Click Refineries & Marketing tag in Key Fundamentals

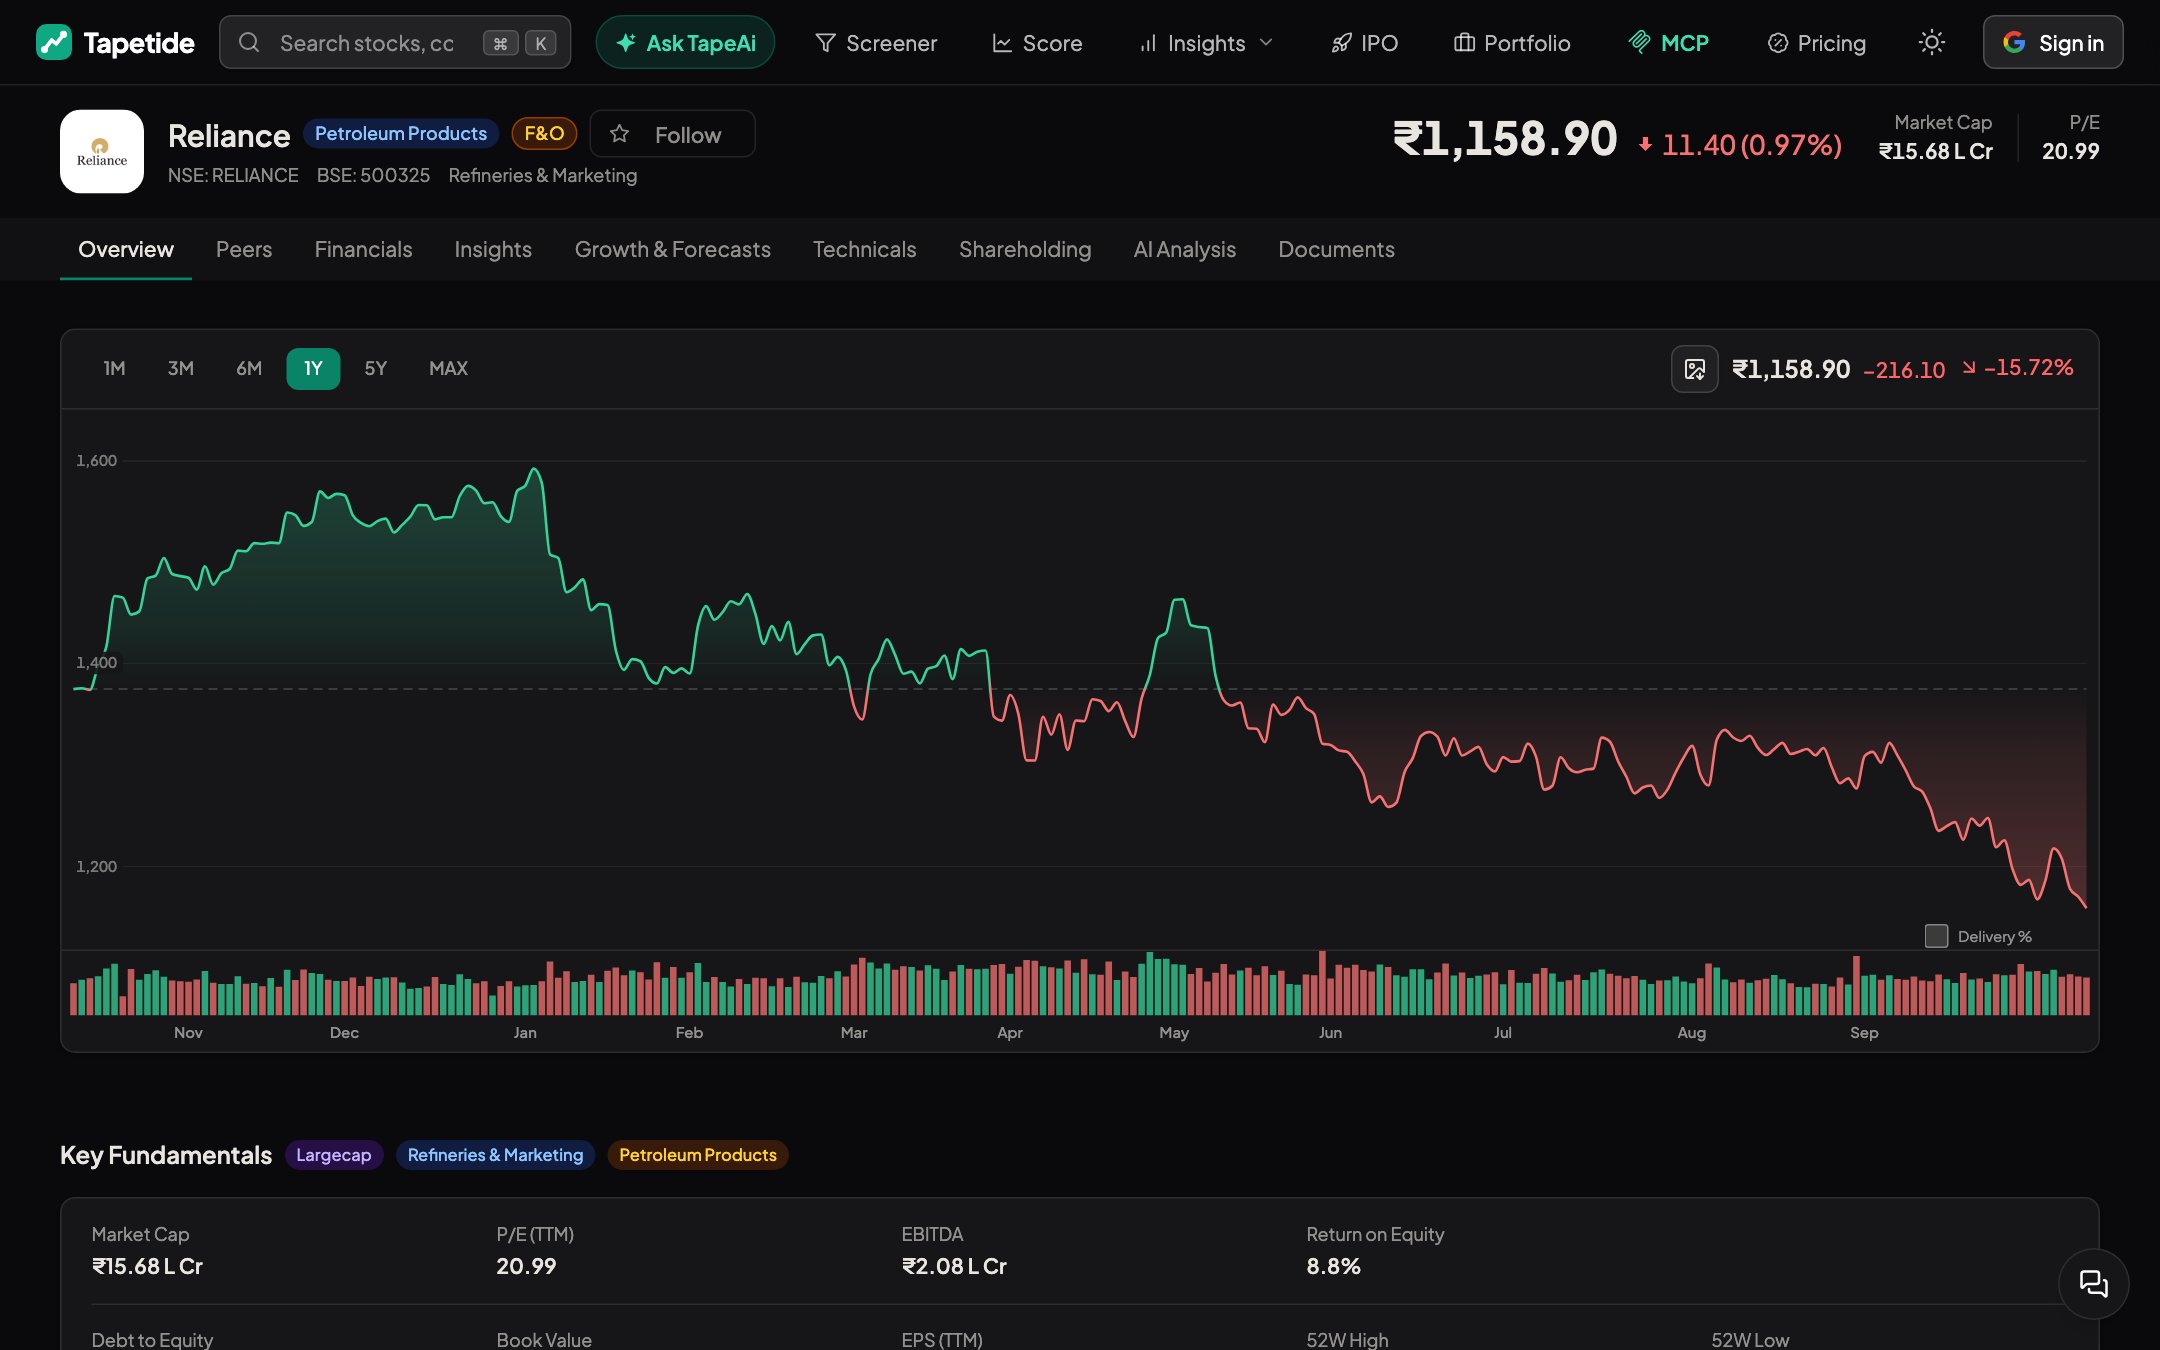495,1155
